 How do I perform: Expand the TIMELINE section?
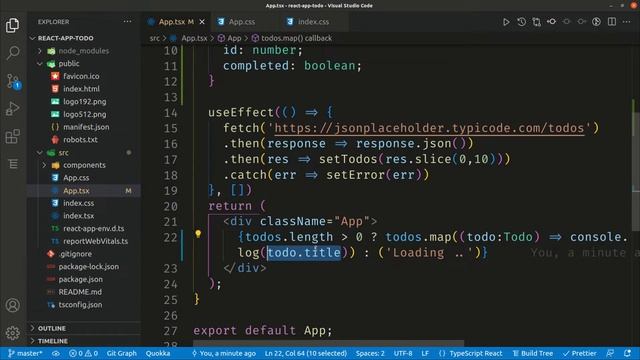tap(84, 341)
